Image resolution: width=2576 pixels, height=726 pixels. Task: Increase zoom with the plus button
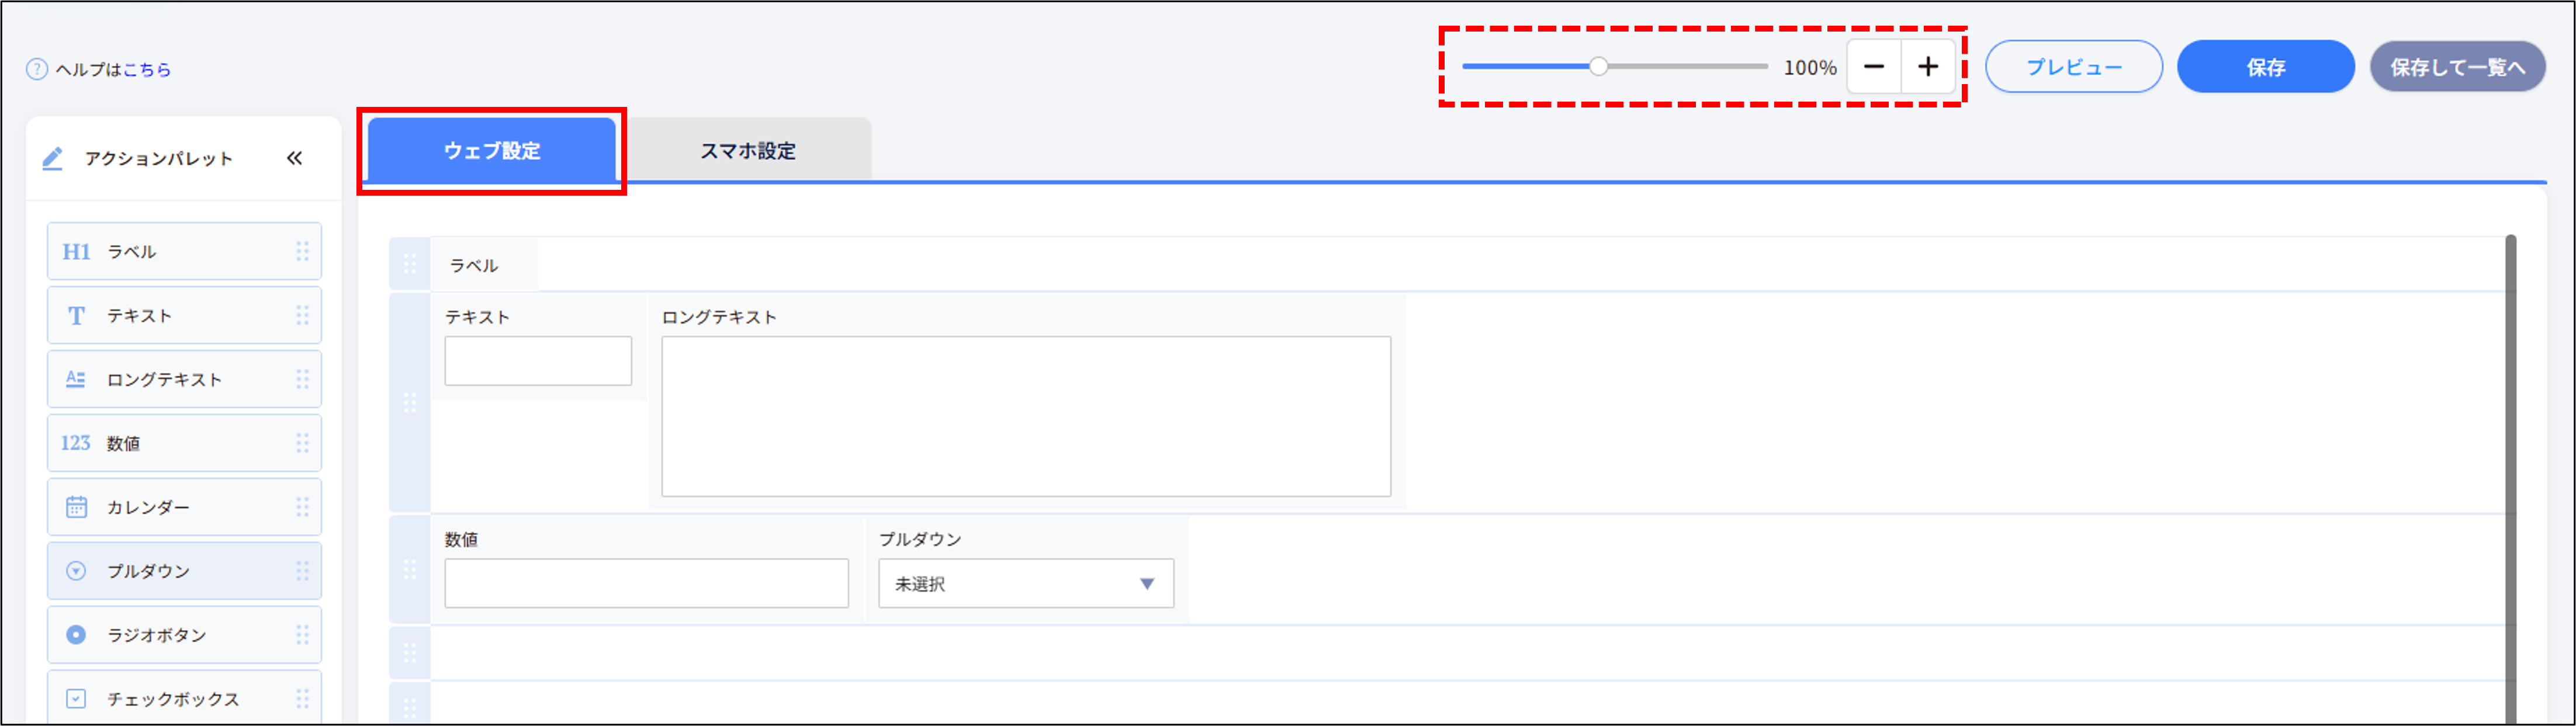pos(1928,67)
